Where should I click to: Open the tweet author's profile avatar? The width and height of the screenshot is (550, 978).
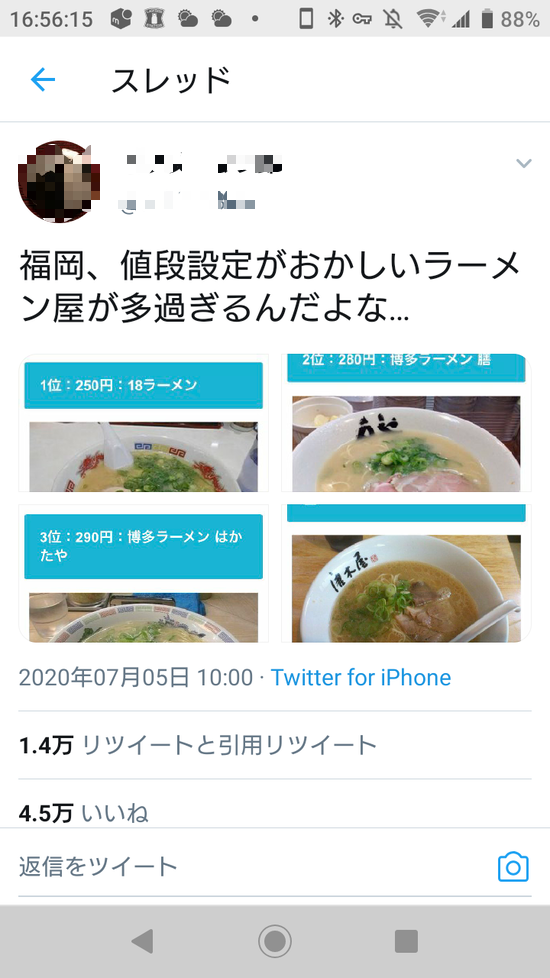tap(59, 182)
